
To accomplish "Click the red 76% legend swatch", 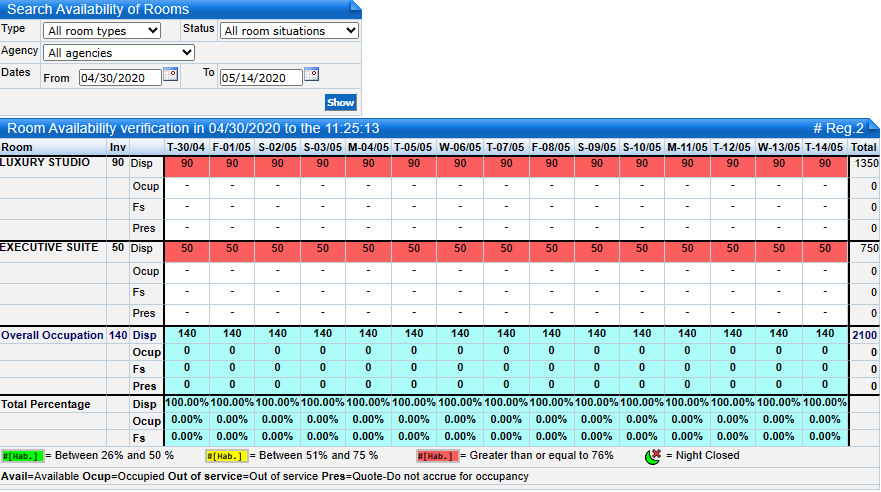I will tap(438, 456).
